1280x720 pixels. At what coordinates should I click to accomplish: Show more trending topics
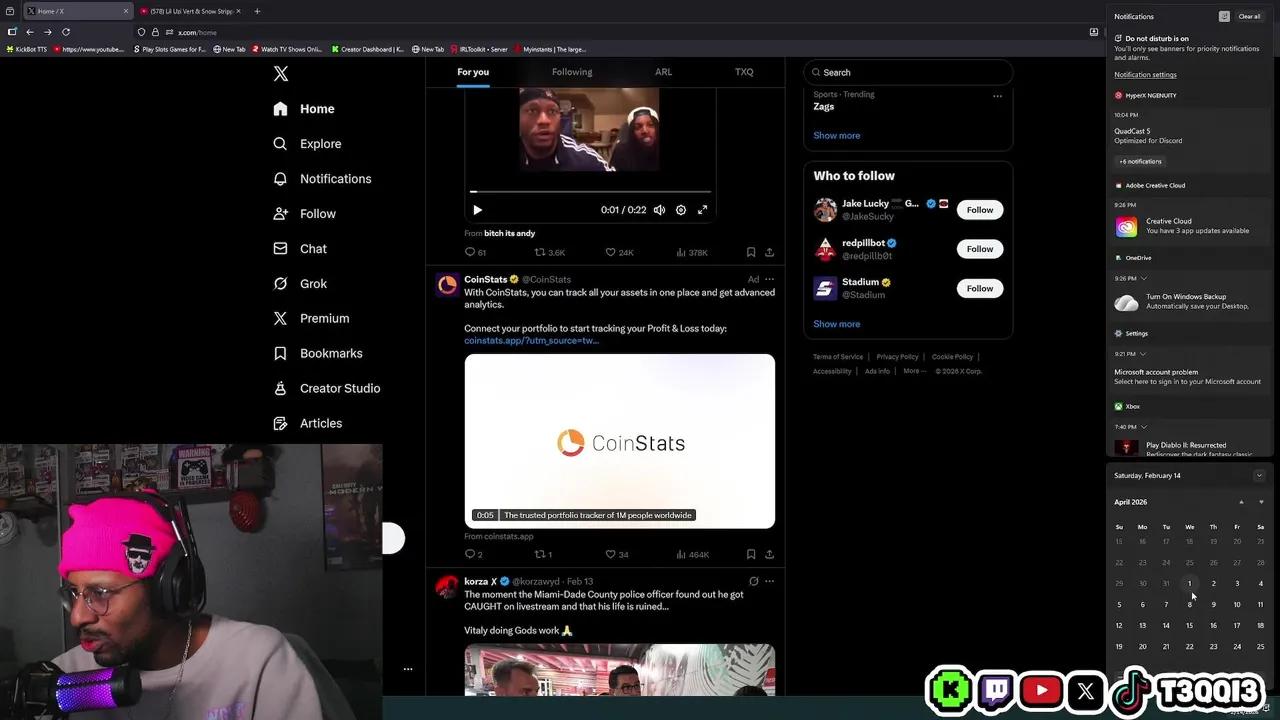coord(836,136)
